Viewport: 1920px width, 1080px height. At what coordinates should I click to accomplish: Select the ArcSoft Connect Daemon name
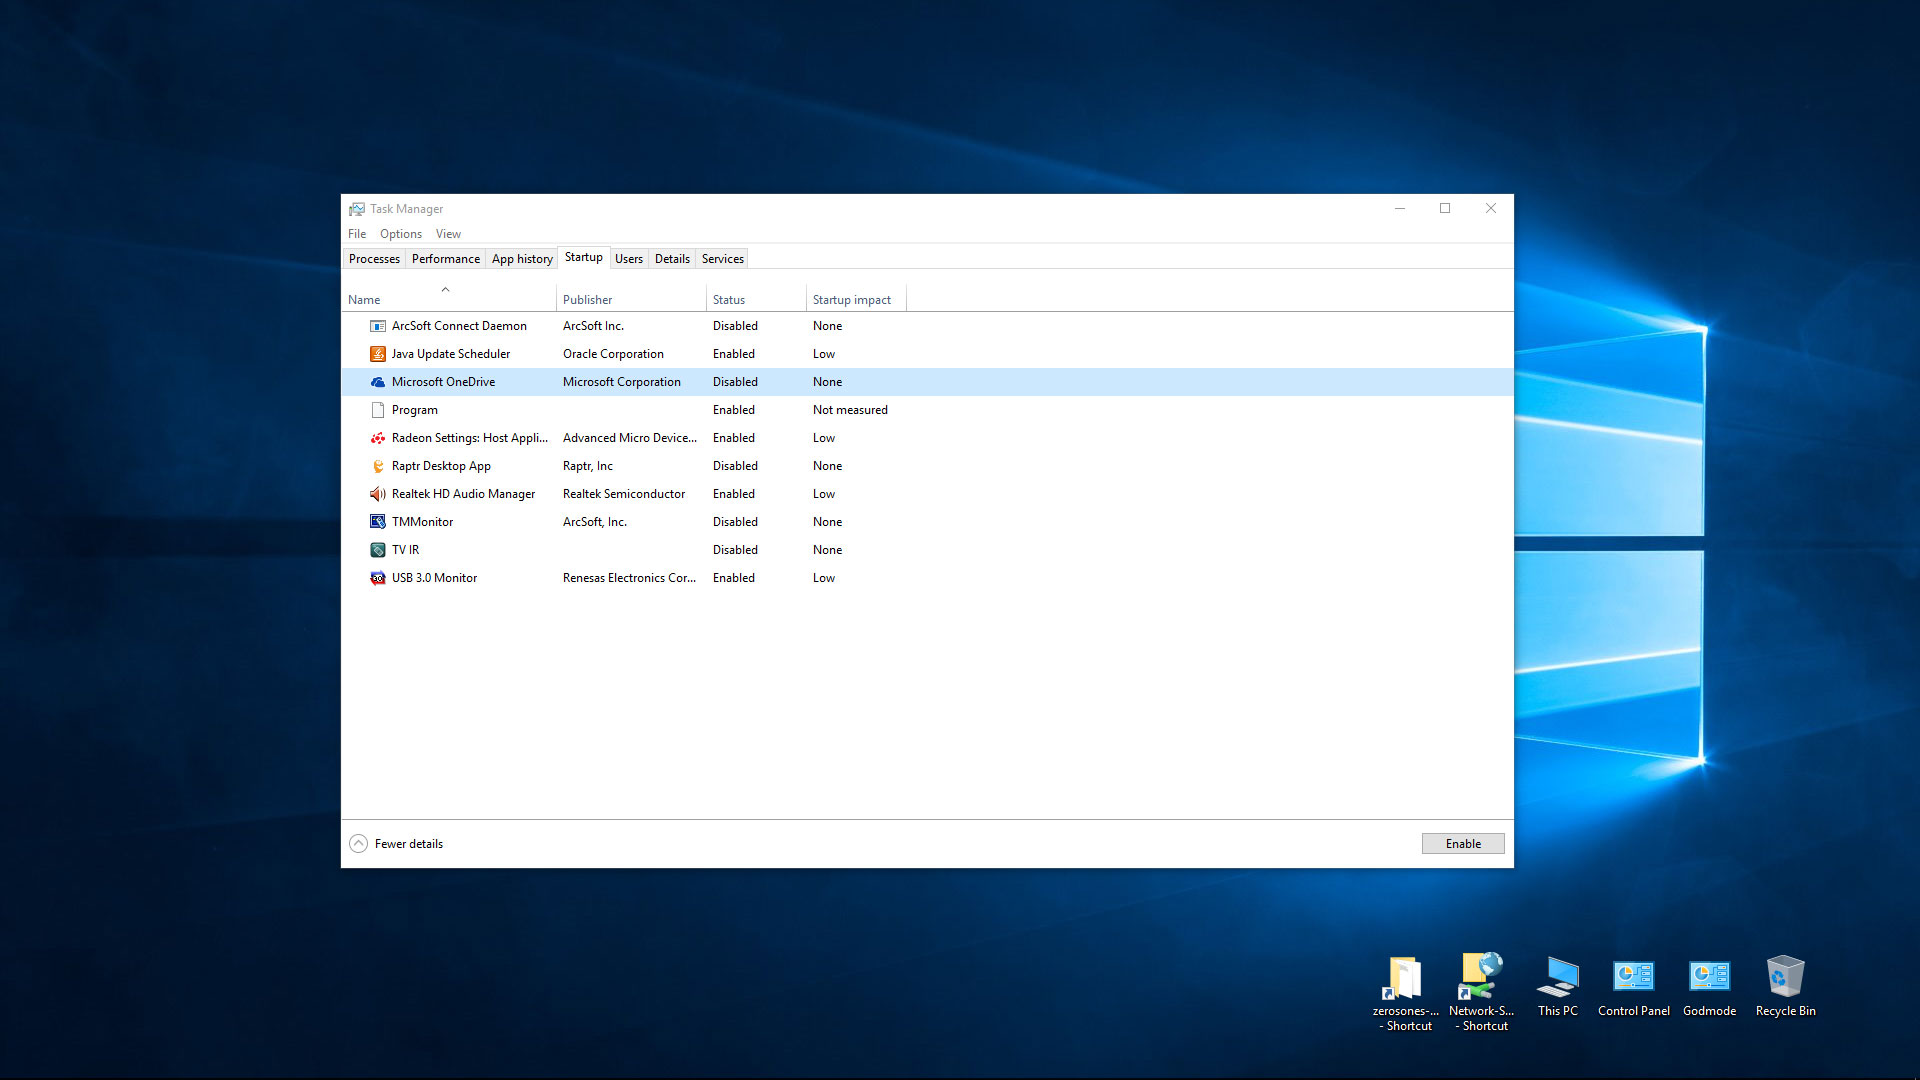(459, 326)
